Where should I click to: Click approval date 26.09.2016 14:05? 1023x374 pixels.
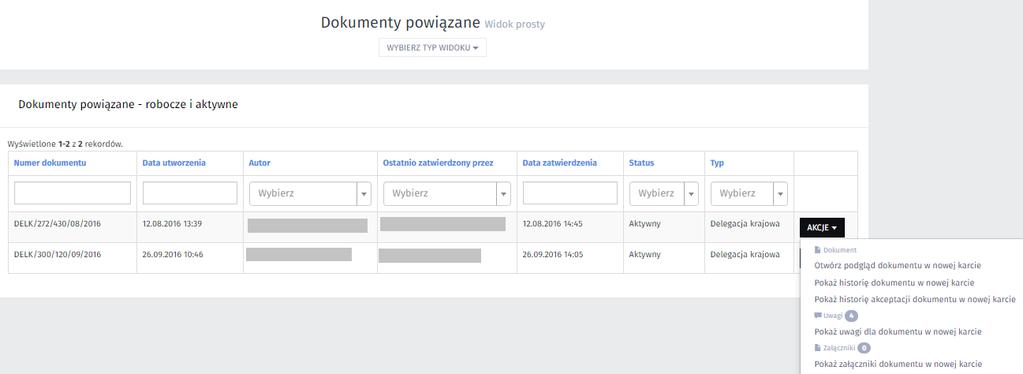pos(553,255)
